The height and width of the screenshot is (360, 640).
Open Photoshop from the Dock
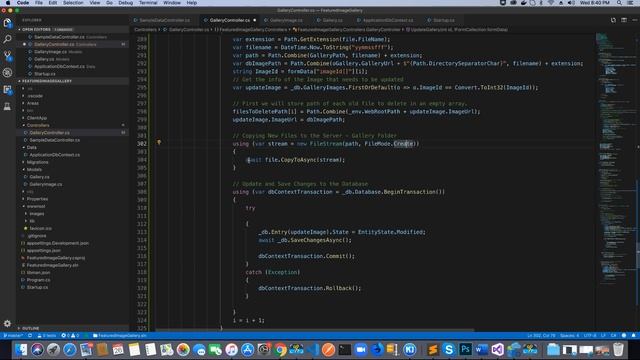click(x=465, y=349)
